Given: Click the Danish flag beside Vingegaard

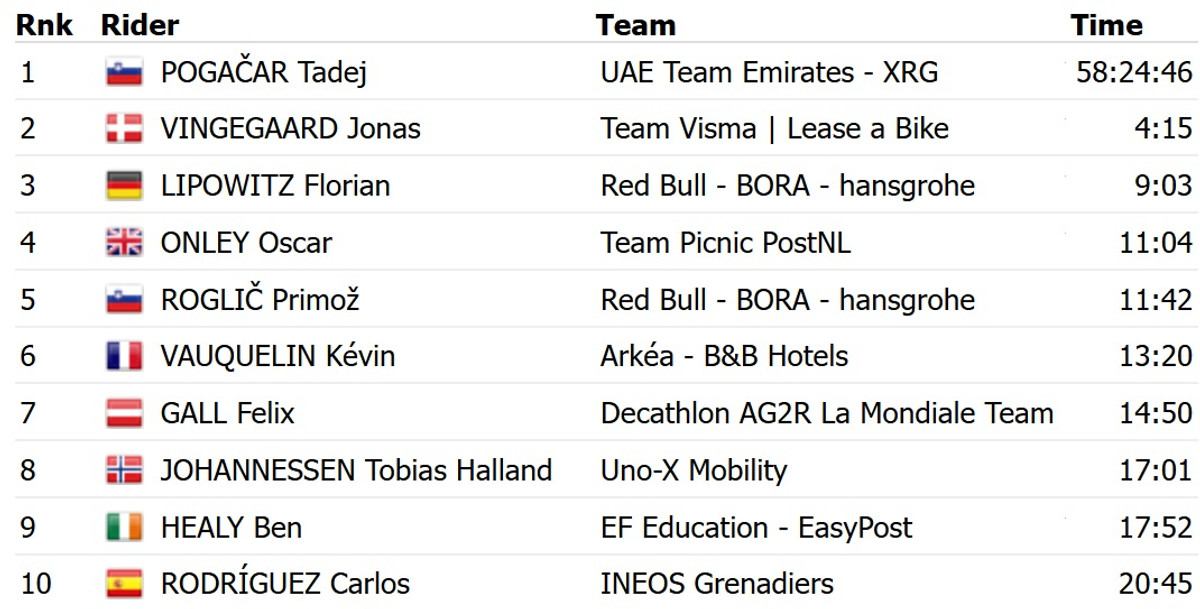Looking at the screenshot, I should click(x=124, y=129).
